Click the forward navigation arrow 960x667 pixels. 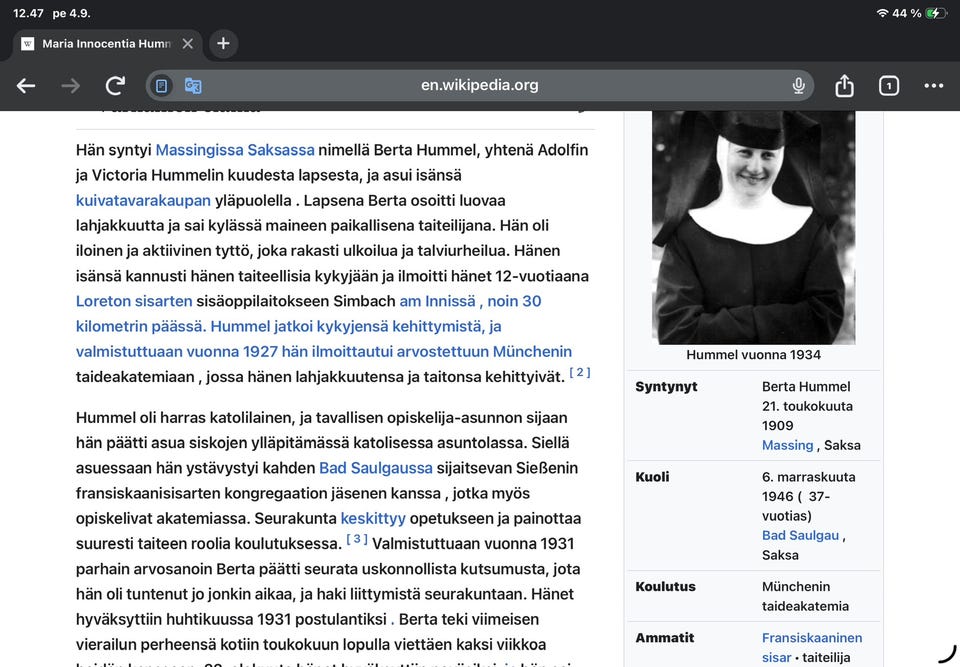[70, 86]
